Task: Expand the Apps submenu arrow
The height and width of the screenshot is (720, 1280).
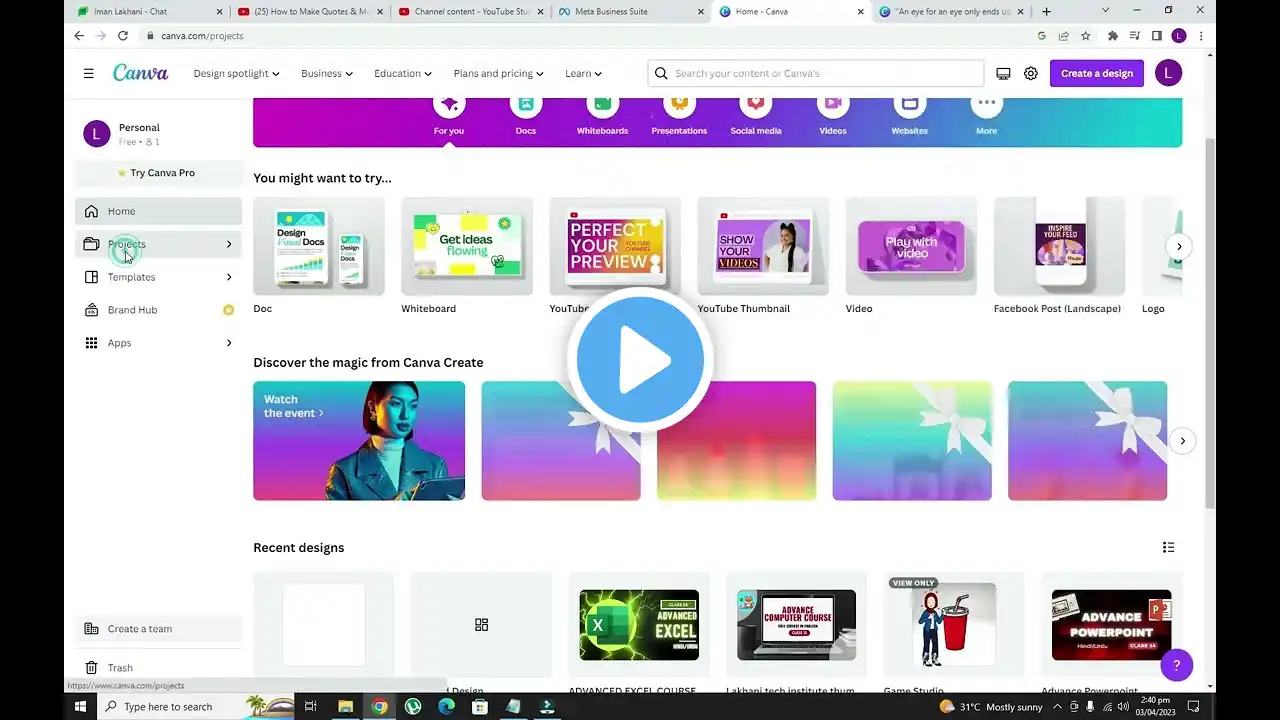Action: coord(228,343)
